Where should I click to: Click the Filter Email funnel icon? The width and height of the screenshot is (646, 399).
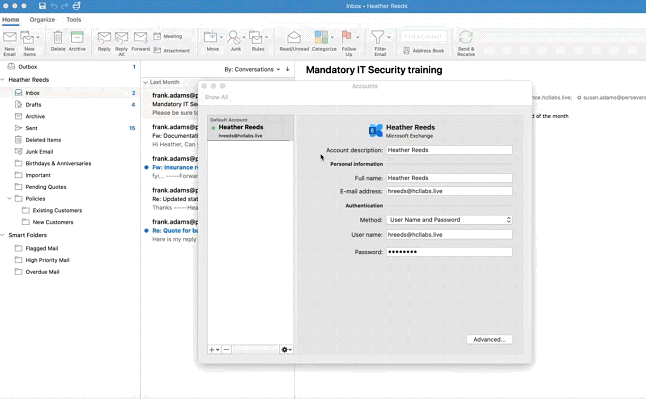click(x=377, y=37)
